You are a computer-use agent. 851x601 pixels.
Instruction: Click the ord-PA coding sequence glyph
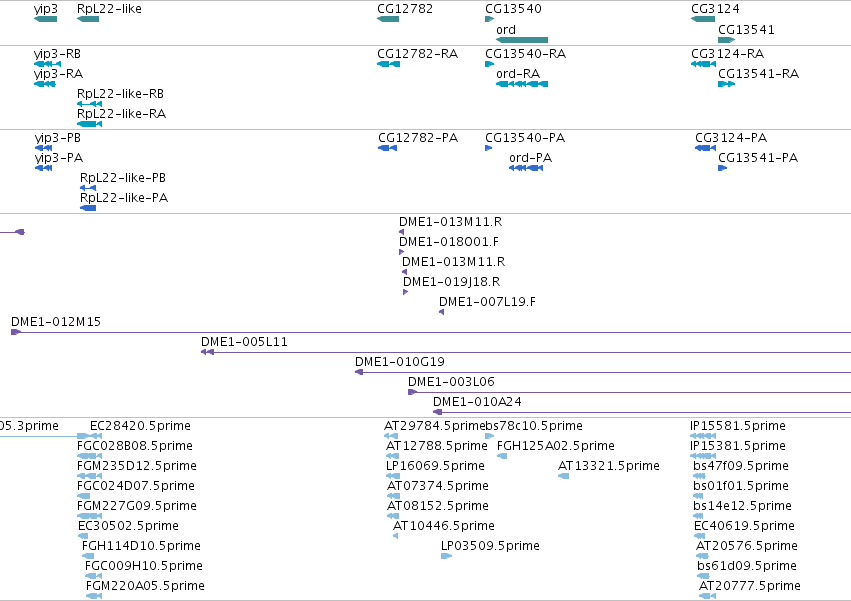click(x=526, y=168)
